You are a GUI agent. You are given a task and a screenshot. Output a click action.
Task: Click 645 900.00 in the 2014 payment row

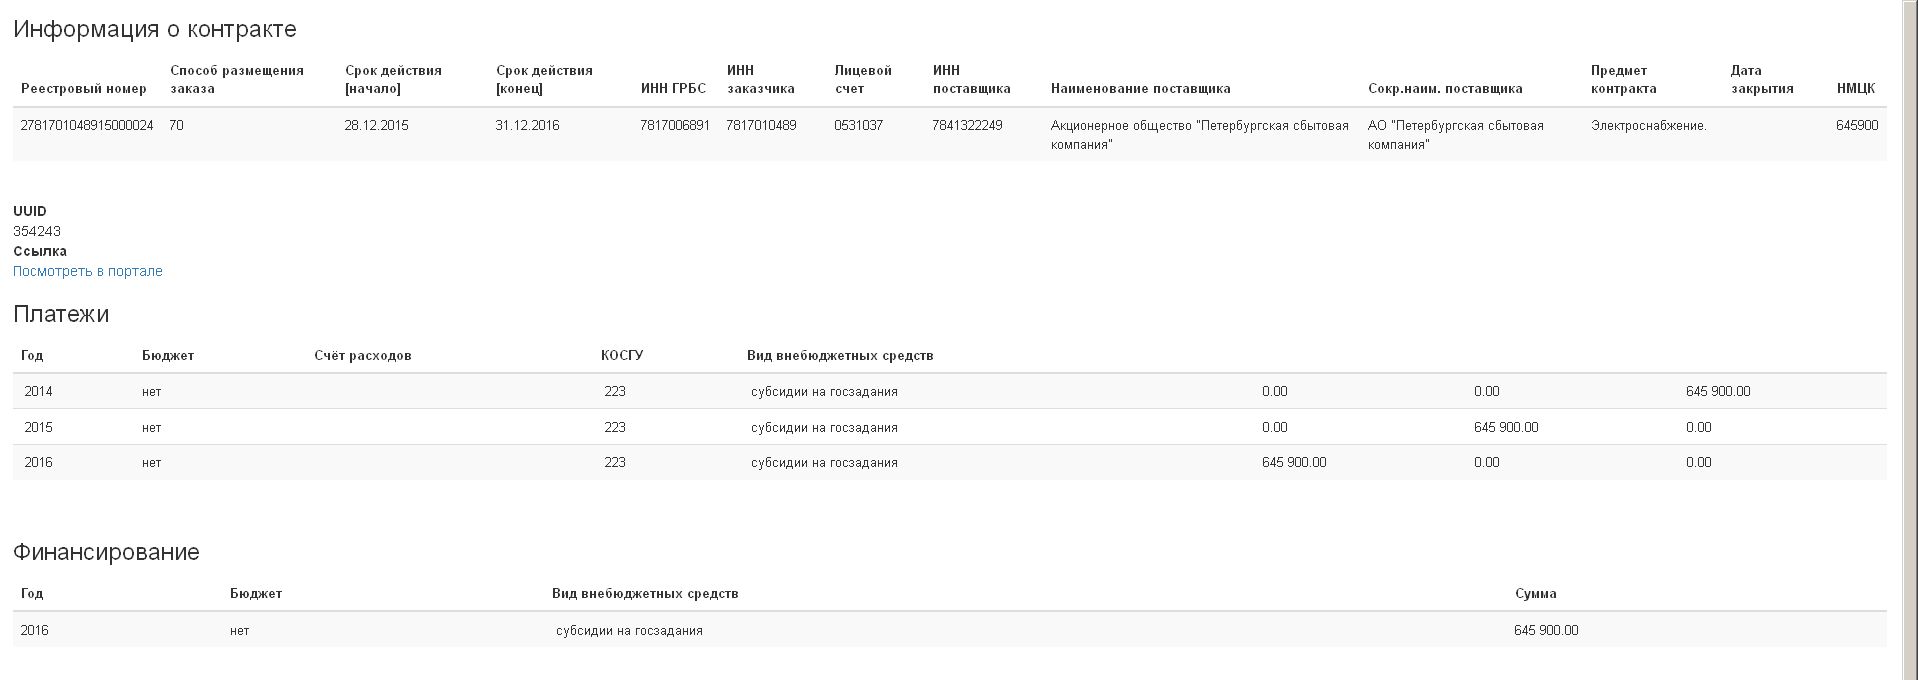[1718, 391]
